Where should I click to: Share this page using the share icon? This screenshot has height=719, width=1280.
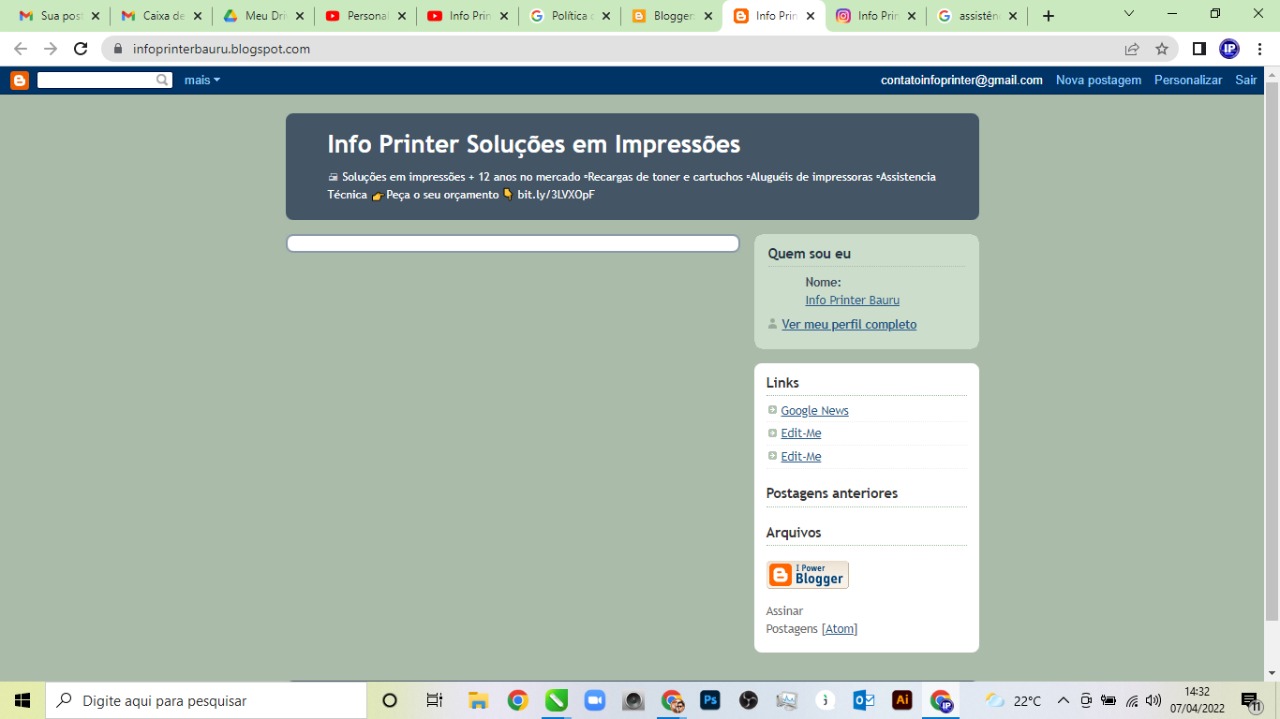[x=1132, y=49]
